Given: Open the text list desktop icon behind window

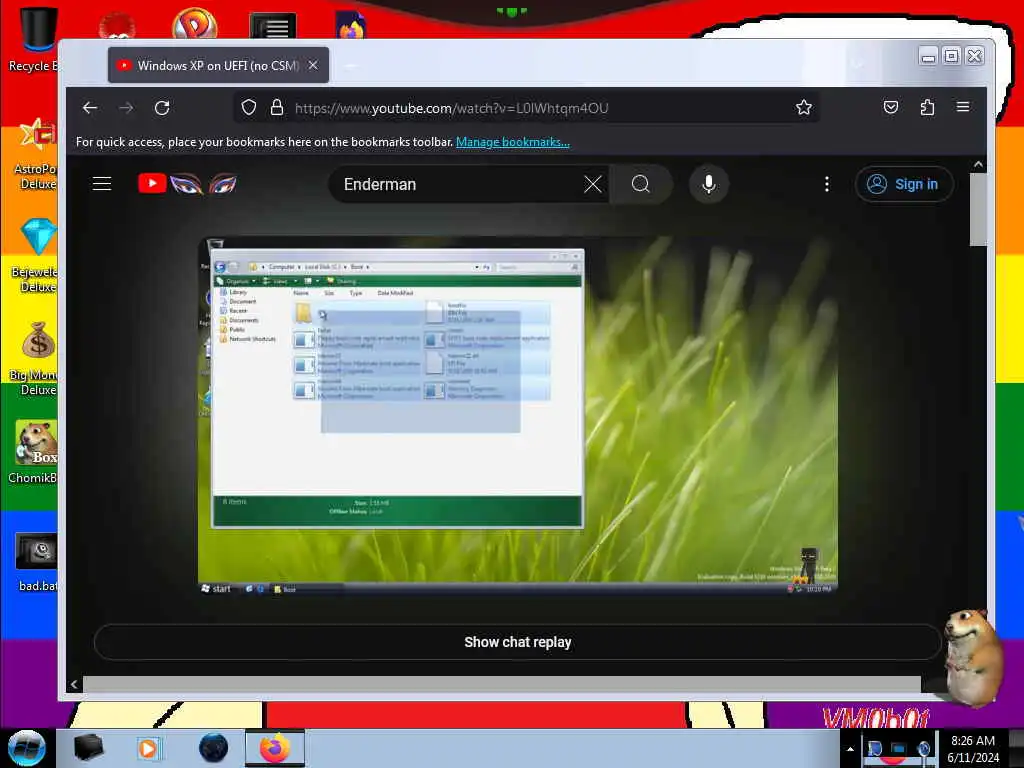Looking at the screenshot, I should tap(273, 26).
